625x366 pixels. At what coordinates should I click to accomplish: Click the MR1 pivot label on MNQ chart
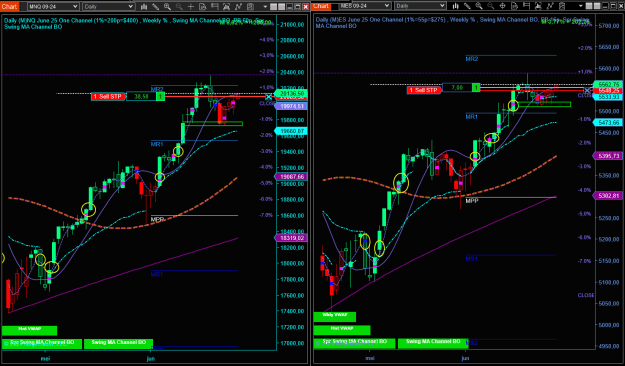157,144
